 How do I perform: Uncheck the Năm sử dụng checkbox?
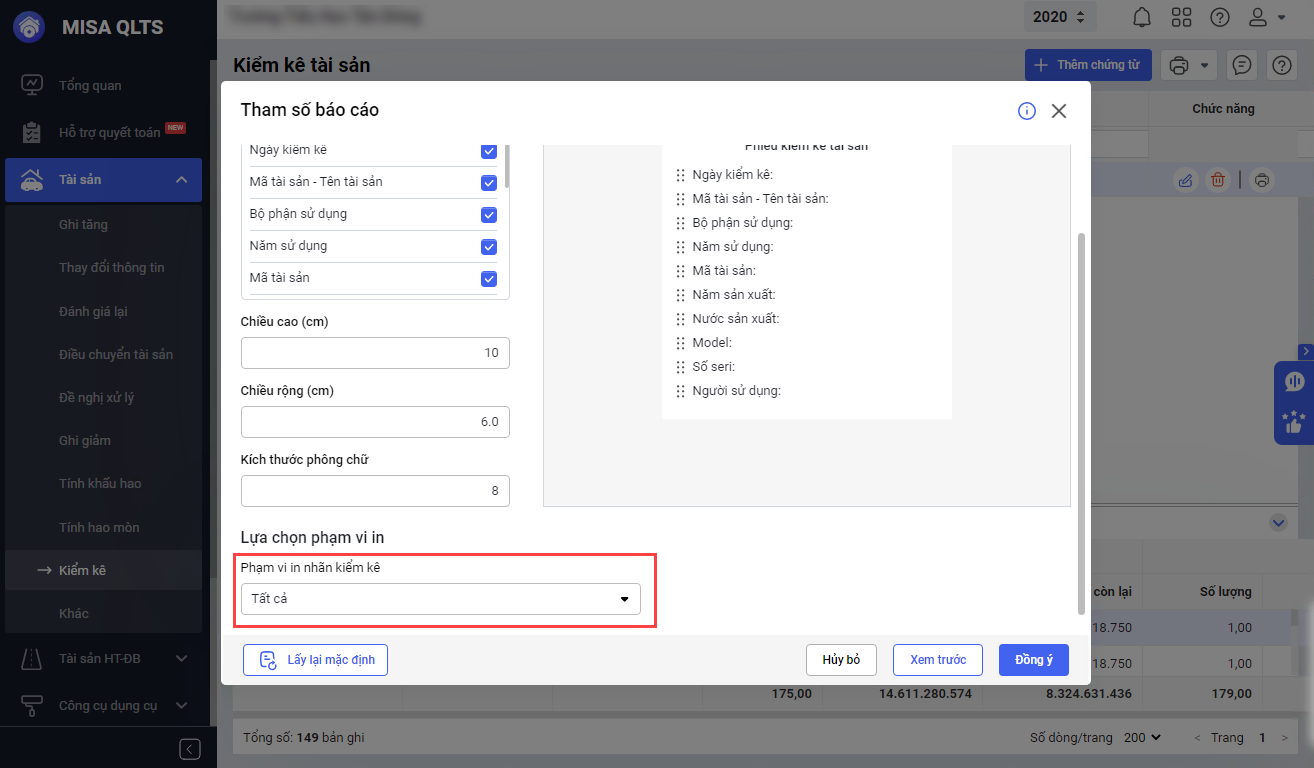pyautogui.click(x=489, y=247)
